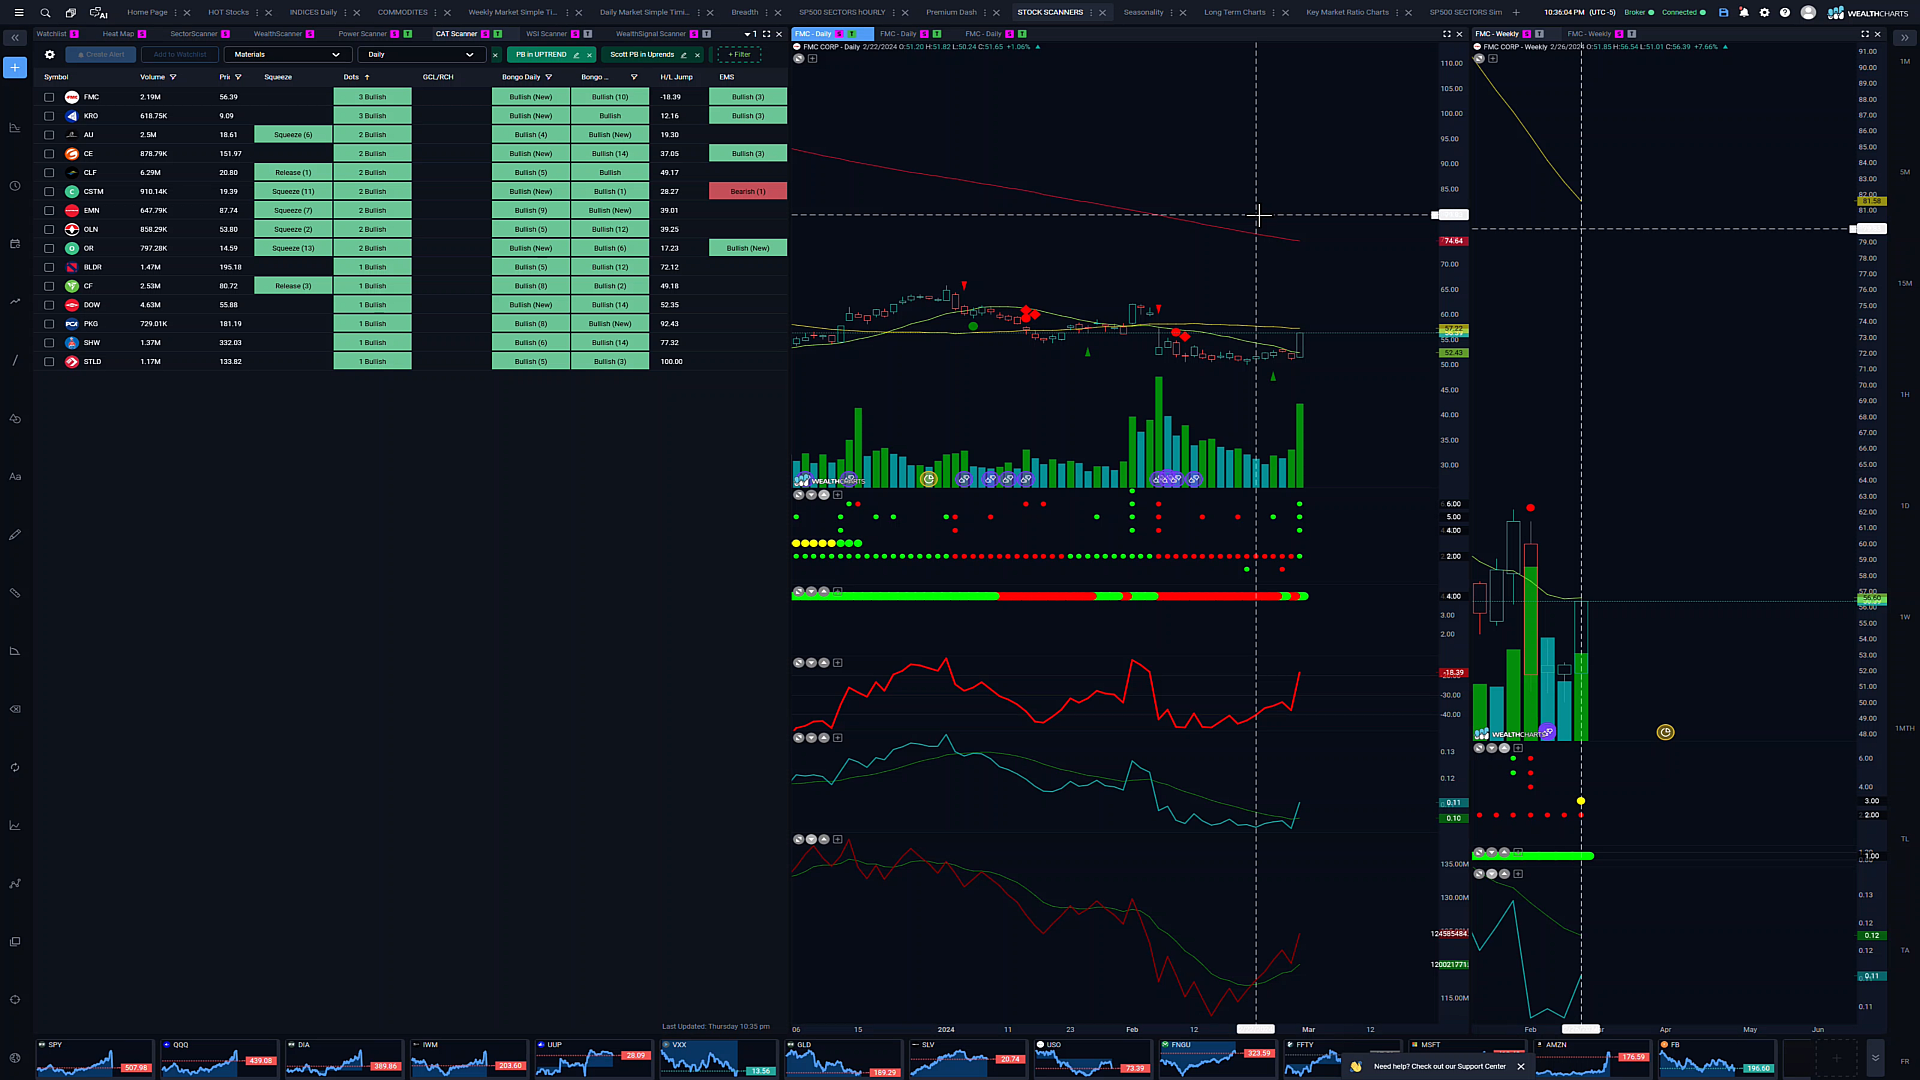Tick the checkbox for DOW row
1920x1080 pixels.
point(49,305)
